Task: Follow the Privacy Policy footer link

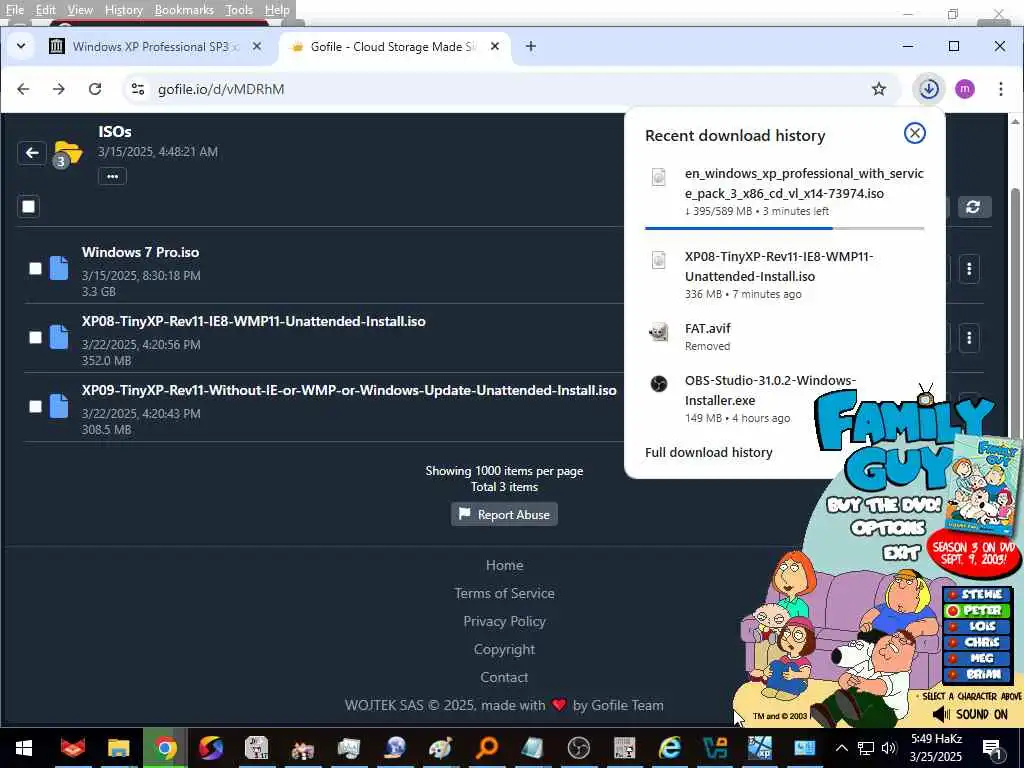Action: point(504,621)
